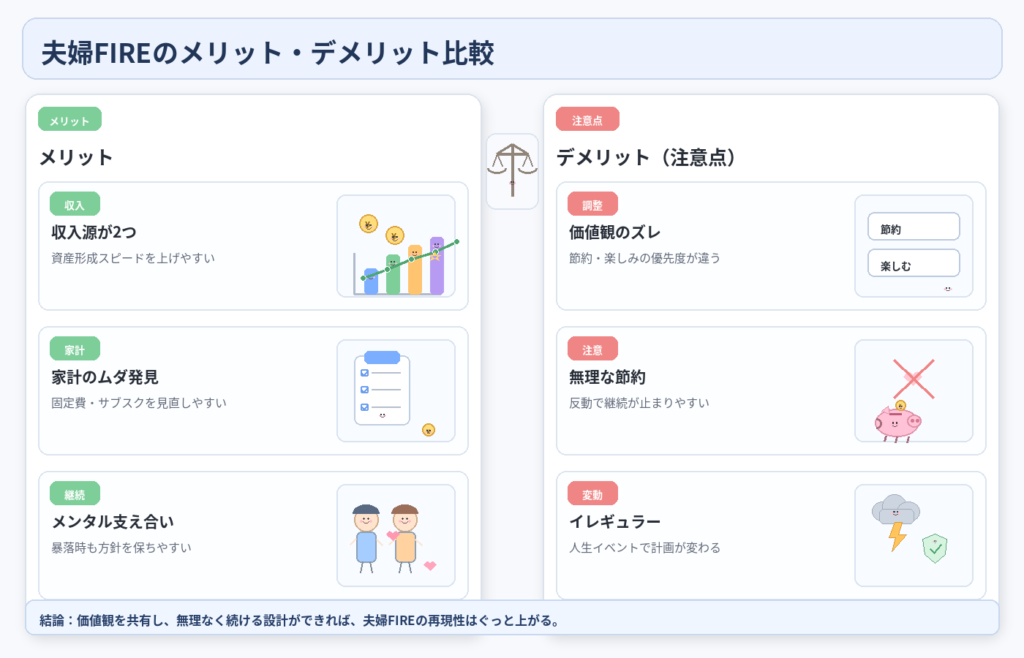Select the 節約 option box
The width and height of the screenshot is (1024, 658).
(913, 228)
